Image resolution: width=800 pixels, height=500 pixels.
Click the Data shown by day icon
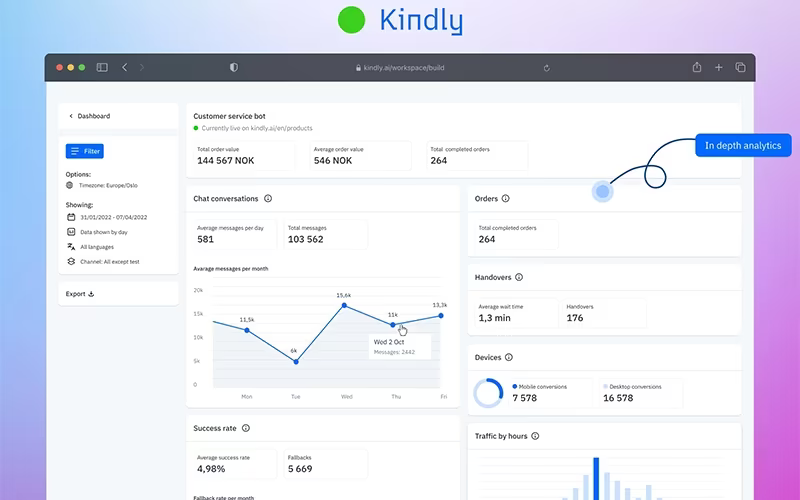coord(71,232)
